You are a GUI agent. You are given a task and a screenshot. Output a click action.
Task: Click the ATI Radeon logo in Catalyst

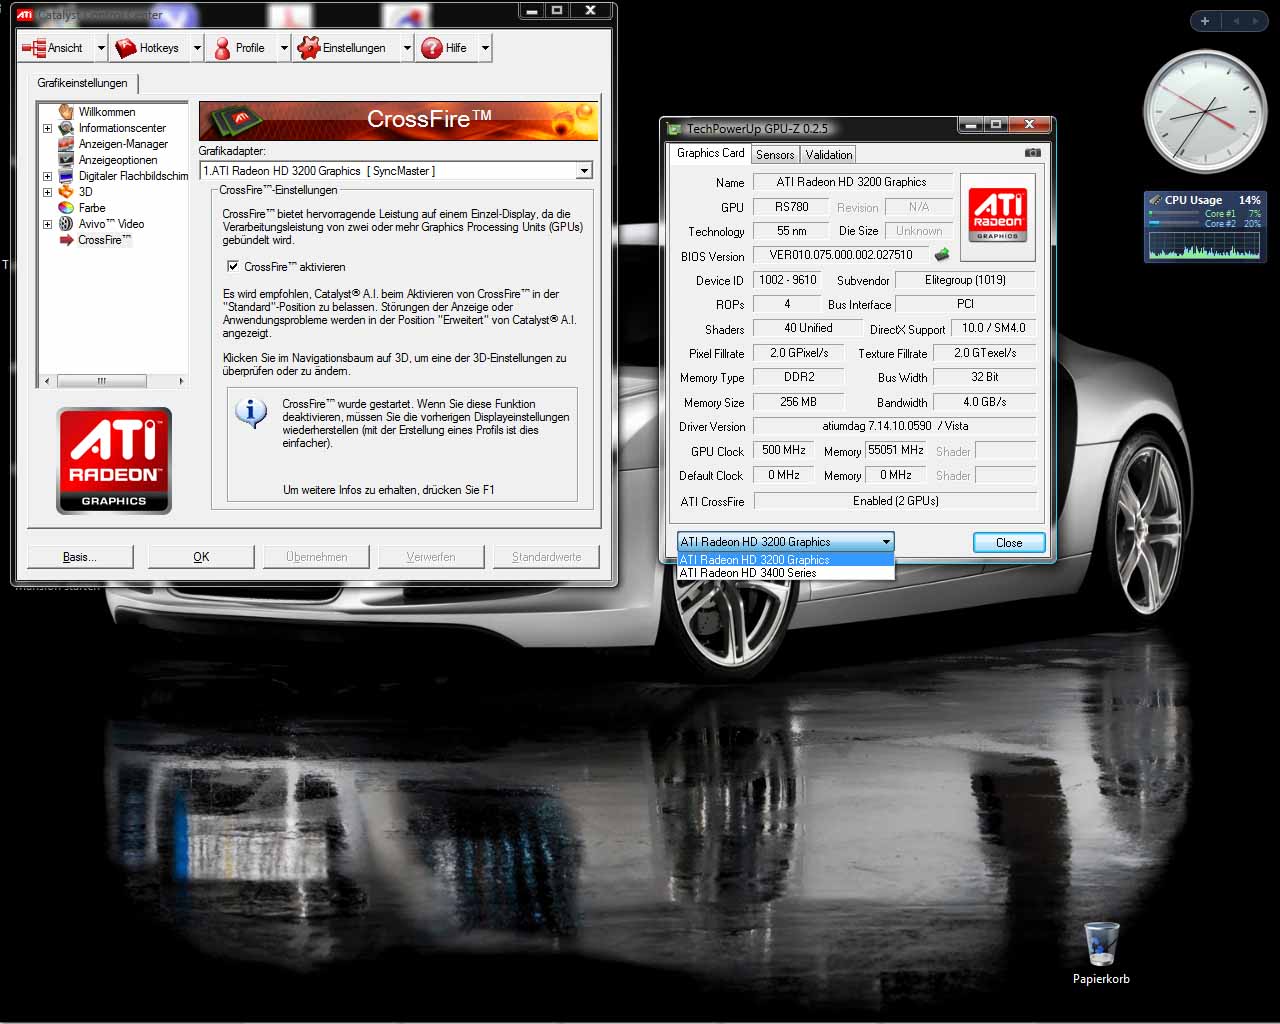[x=114, y=460]
